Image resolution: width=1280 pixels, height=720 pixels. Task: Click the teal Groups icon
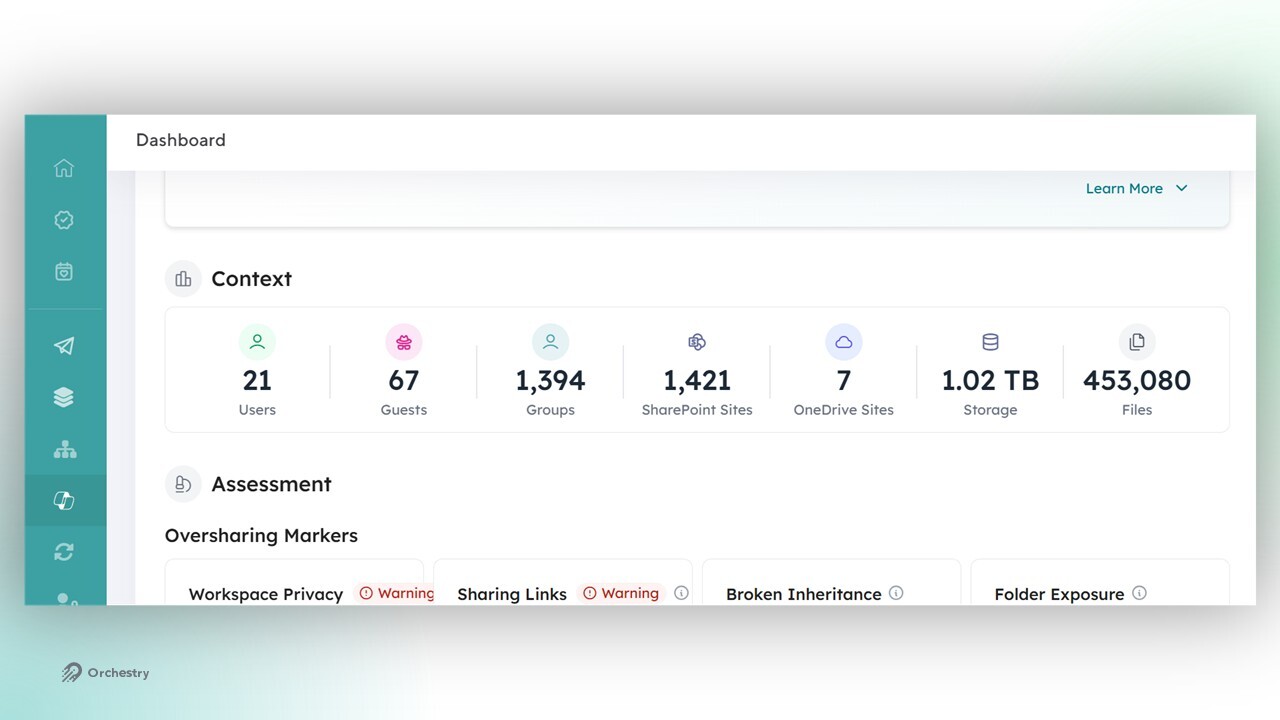click(x=550, y=342)
